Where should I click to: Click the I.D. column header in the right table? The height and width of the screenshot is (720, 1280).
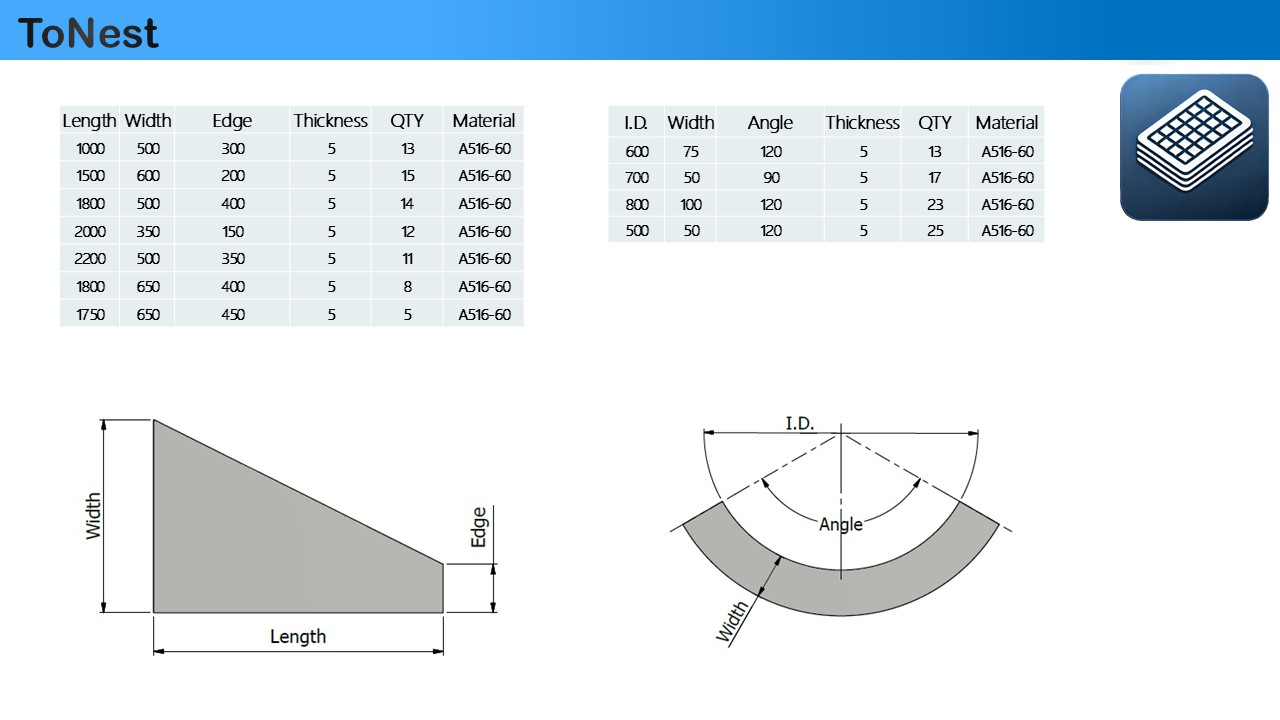click(636, 123)
